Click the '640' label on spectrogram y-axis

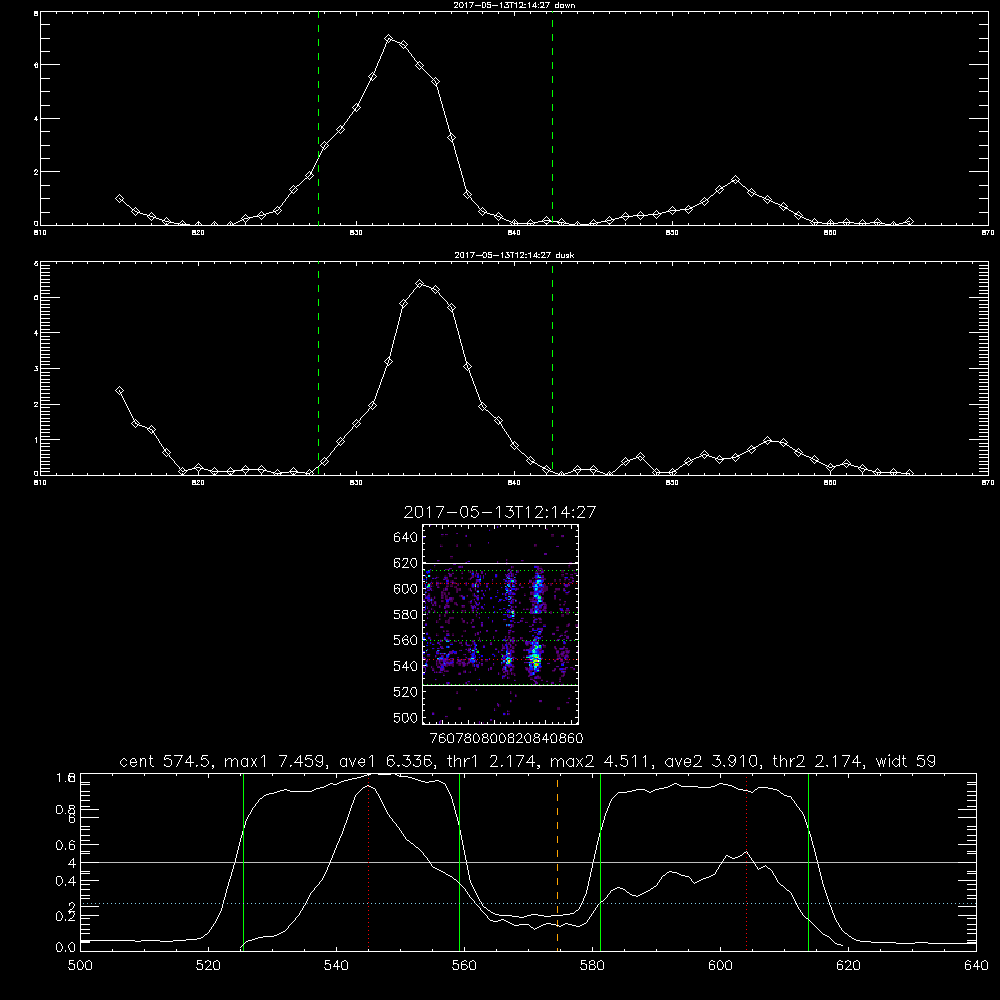click(x=406, y=538)
